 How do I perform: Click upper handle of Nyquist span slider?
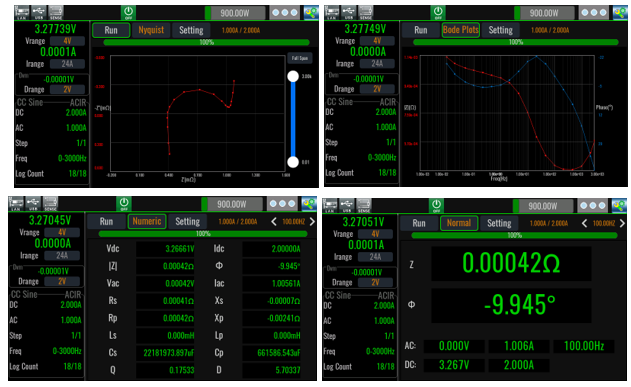point(293,76)
